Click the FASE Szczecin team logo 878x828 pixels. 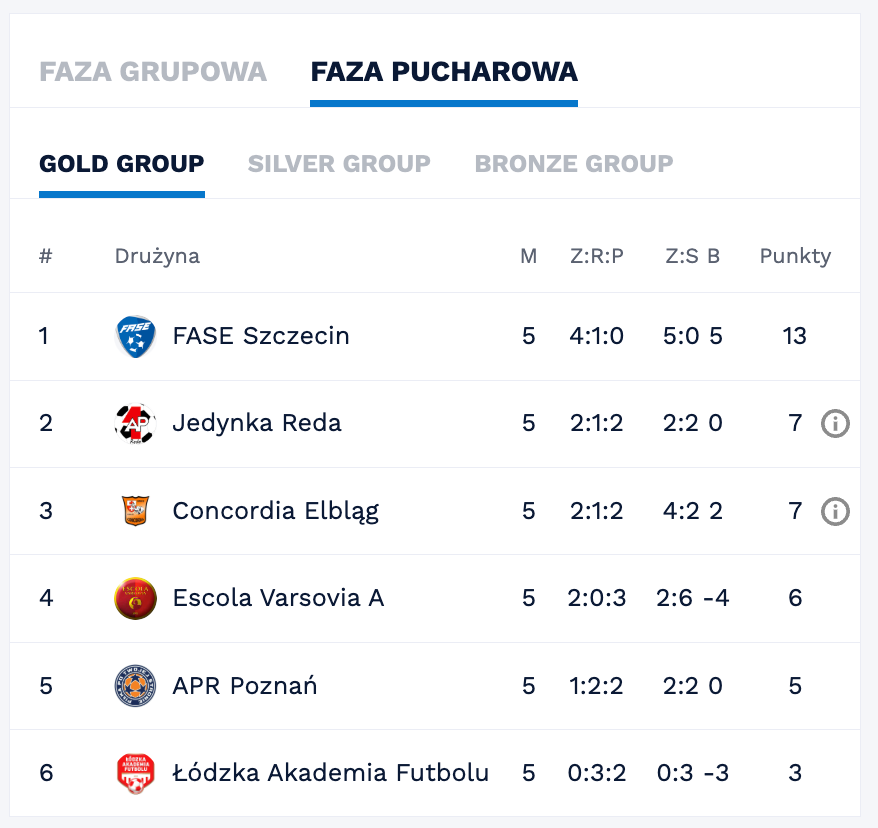pyautogui.click(x=135, y=336)
